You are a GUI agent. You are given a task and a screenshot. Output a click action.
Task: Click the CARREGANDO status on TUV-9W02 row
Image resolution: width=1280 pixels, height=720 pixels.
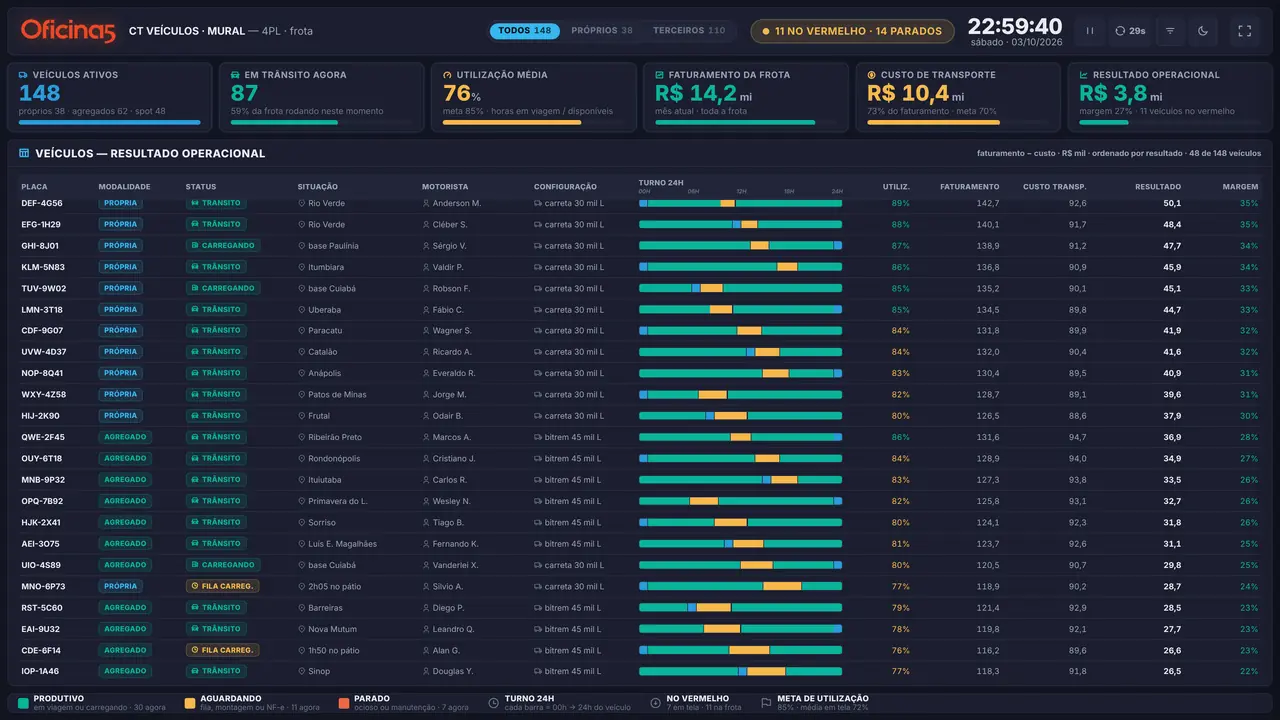pos(223,288)
